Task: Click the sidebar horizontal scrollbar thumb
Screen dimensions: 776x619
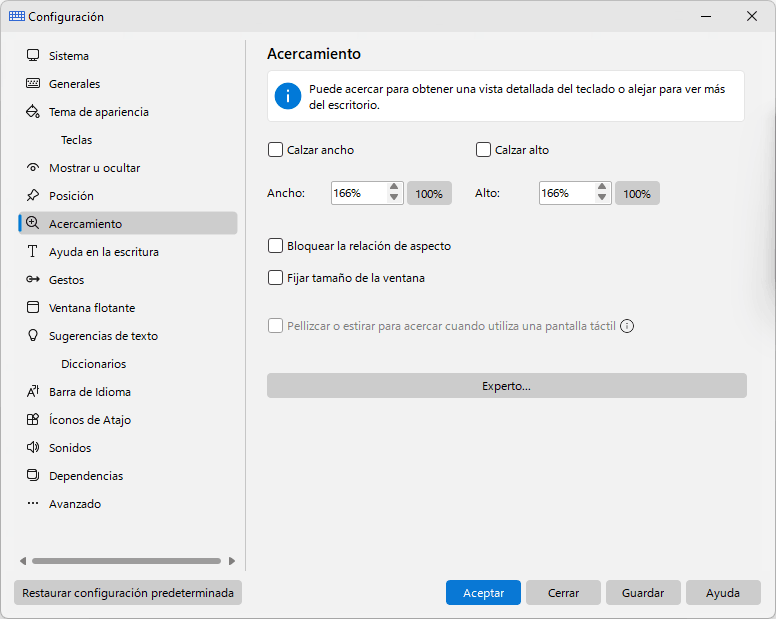Action: coord(126,561)
